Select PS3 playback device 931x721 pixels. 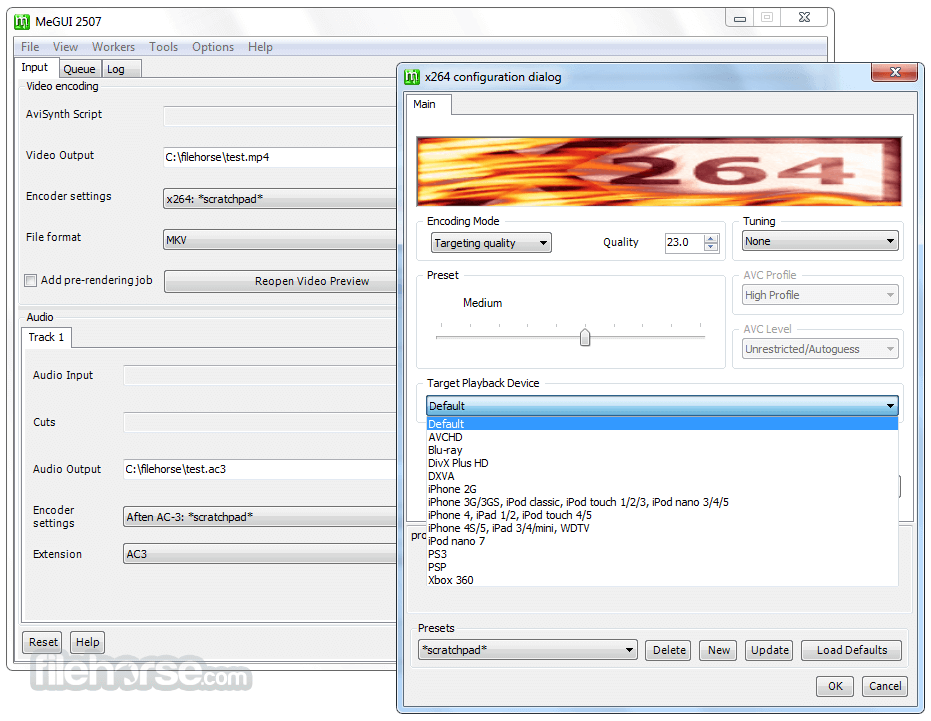(662, 555)
